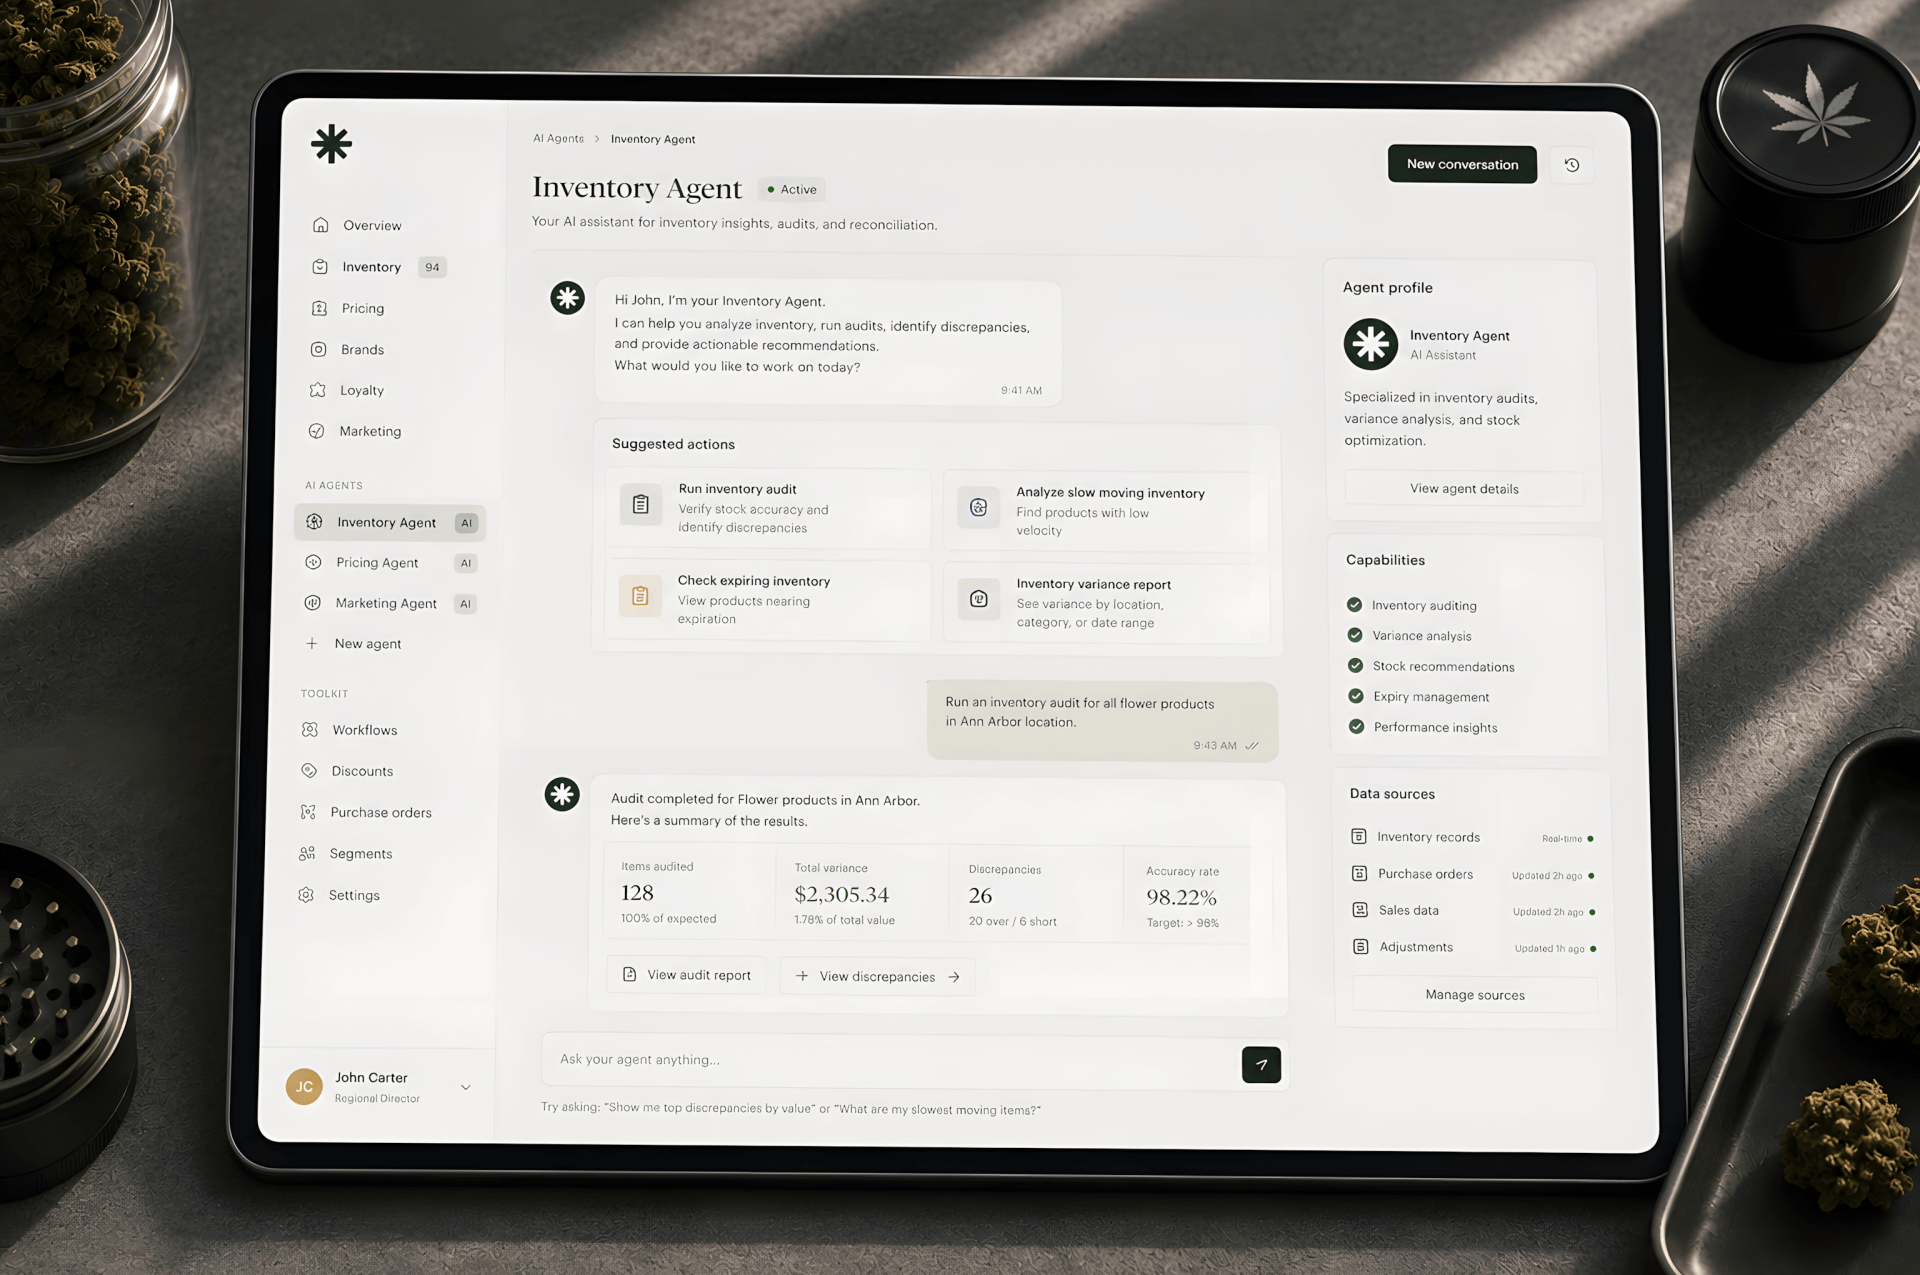This screenshot has width=1920, height=1275.
Task: Click the Stock recommendations checkmark
Action: [1356, 665]
